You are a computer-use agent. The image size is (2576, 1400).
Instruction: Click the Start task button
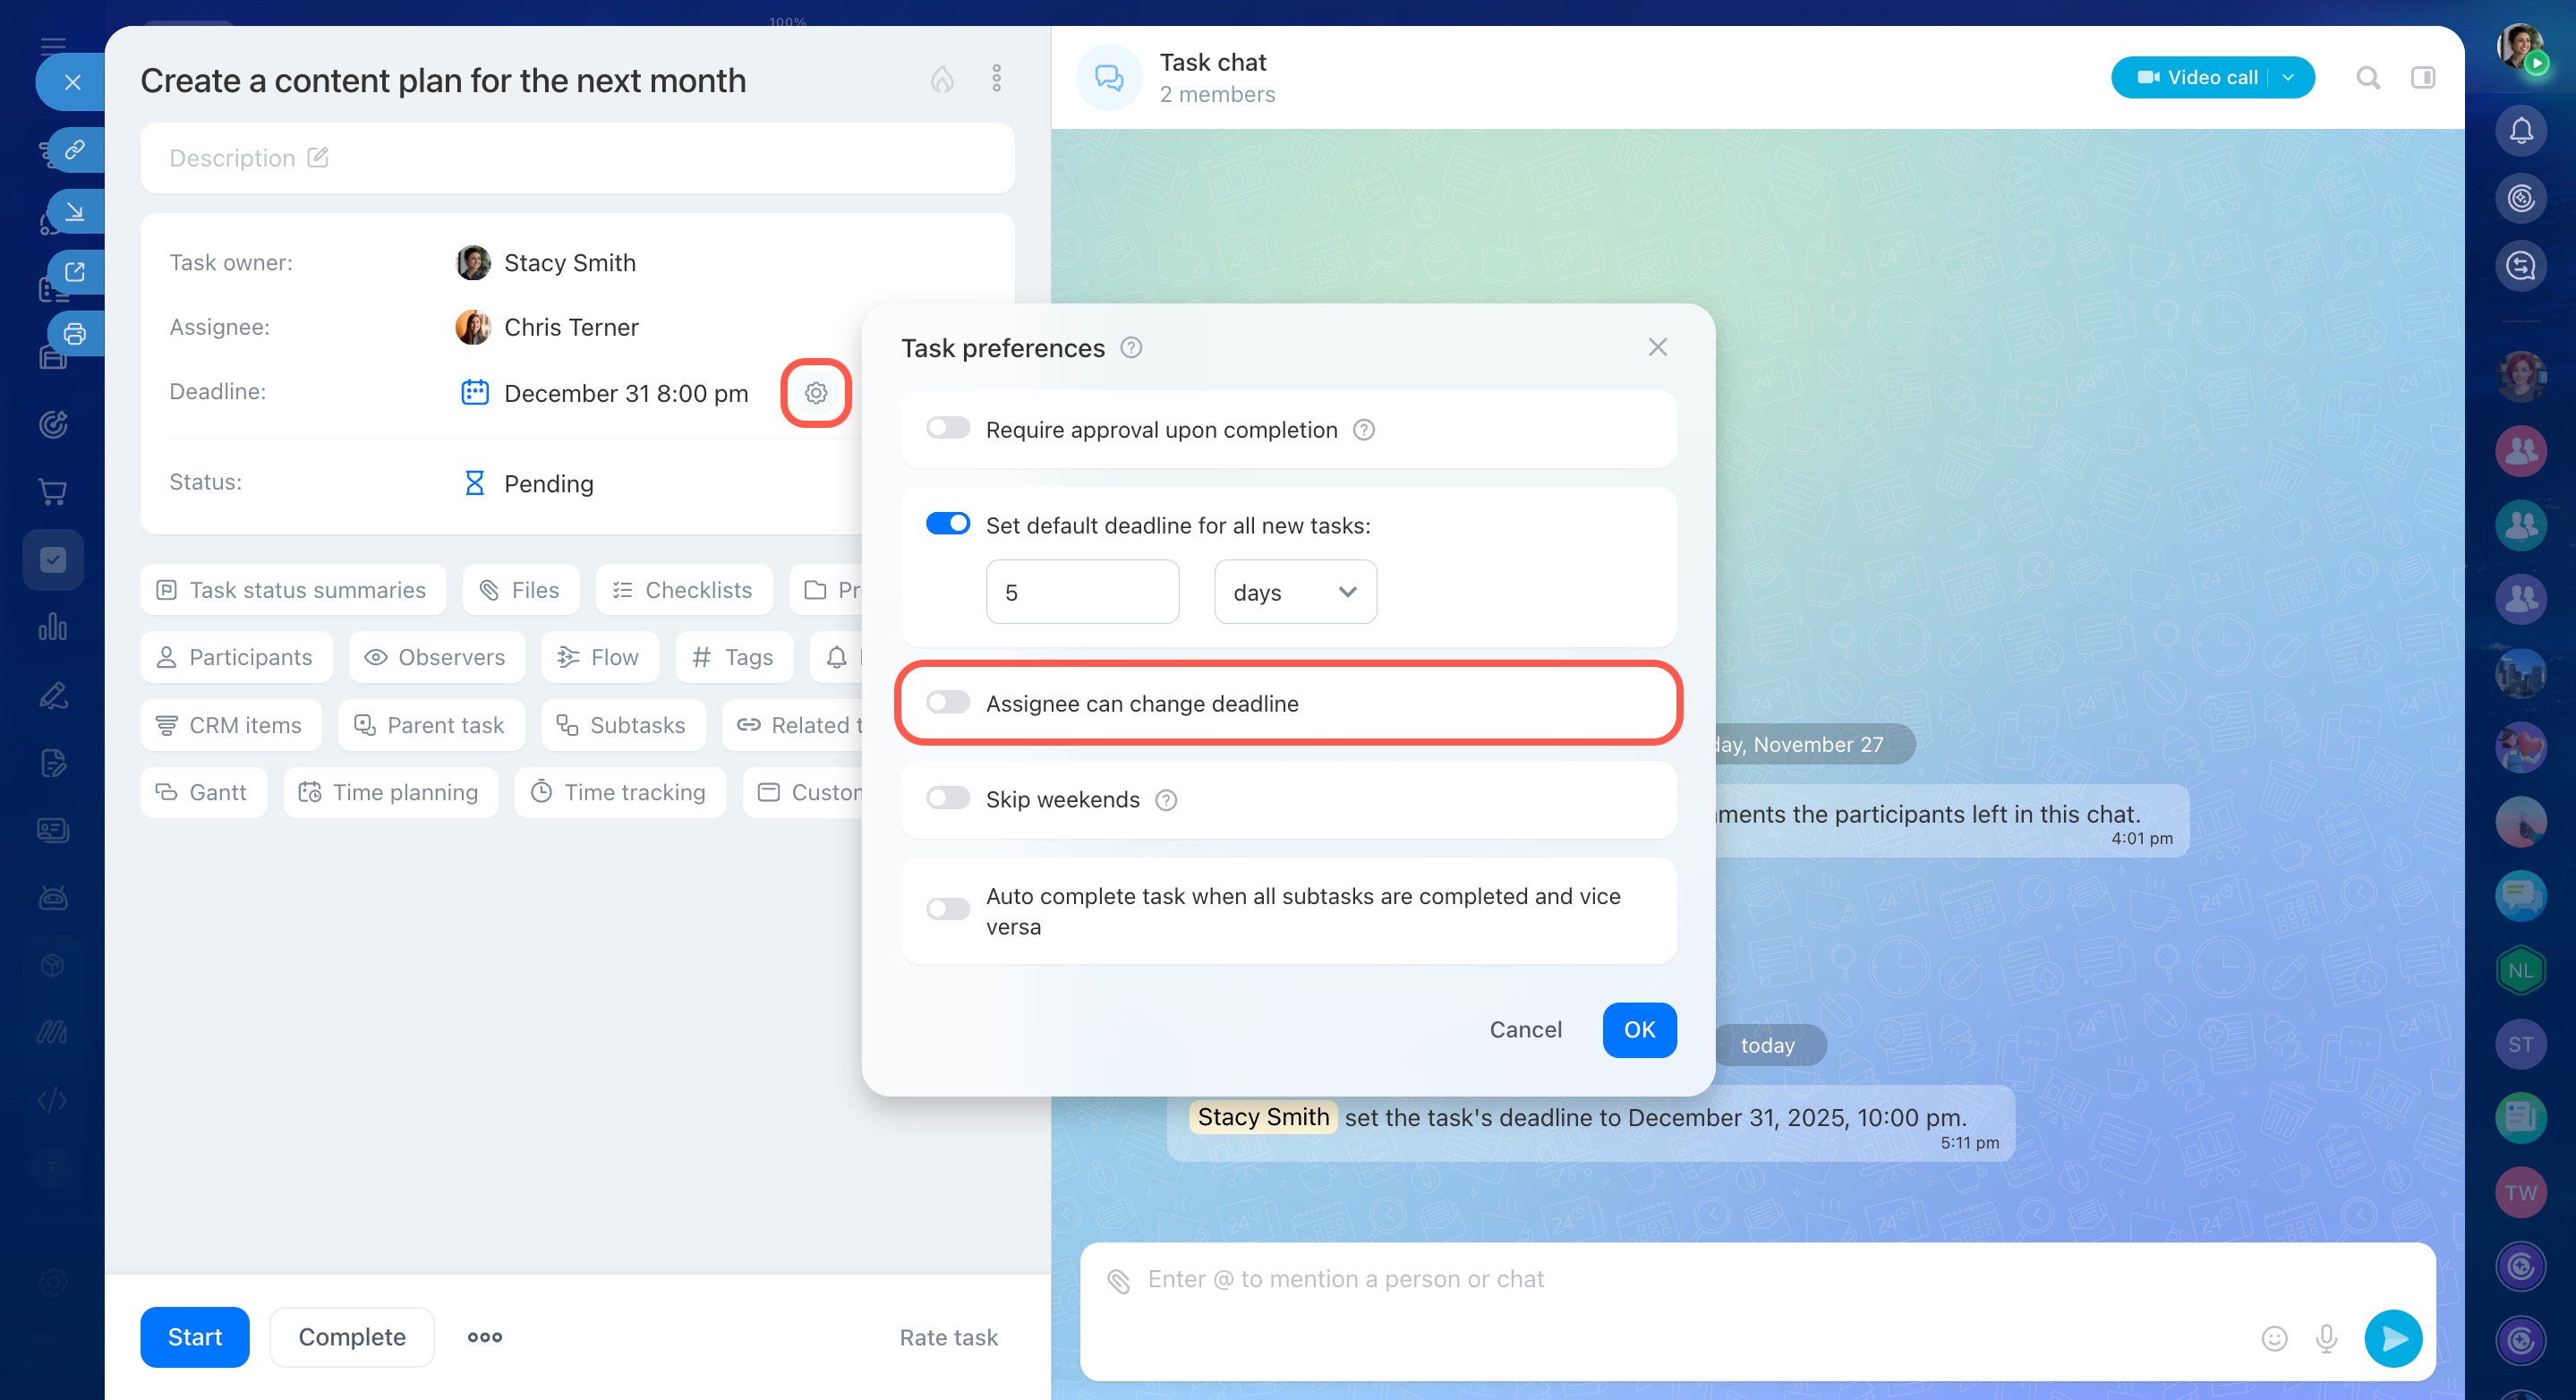pyautogui.click(x=194, y=1337)
